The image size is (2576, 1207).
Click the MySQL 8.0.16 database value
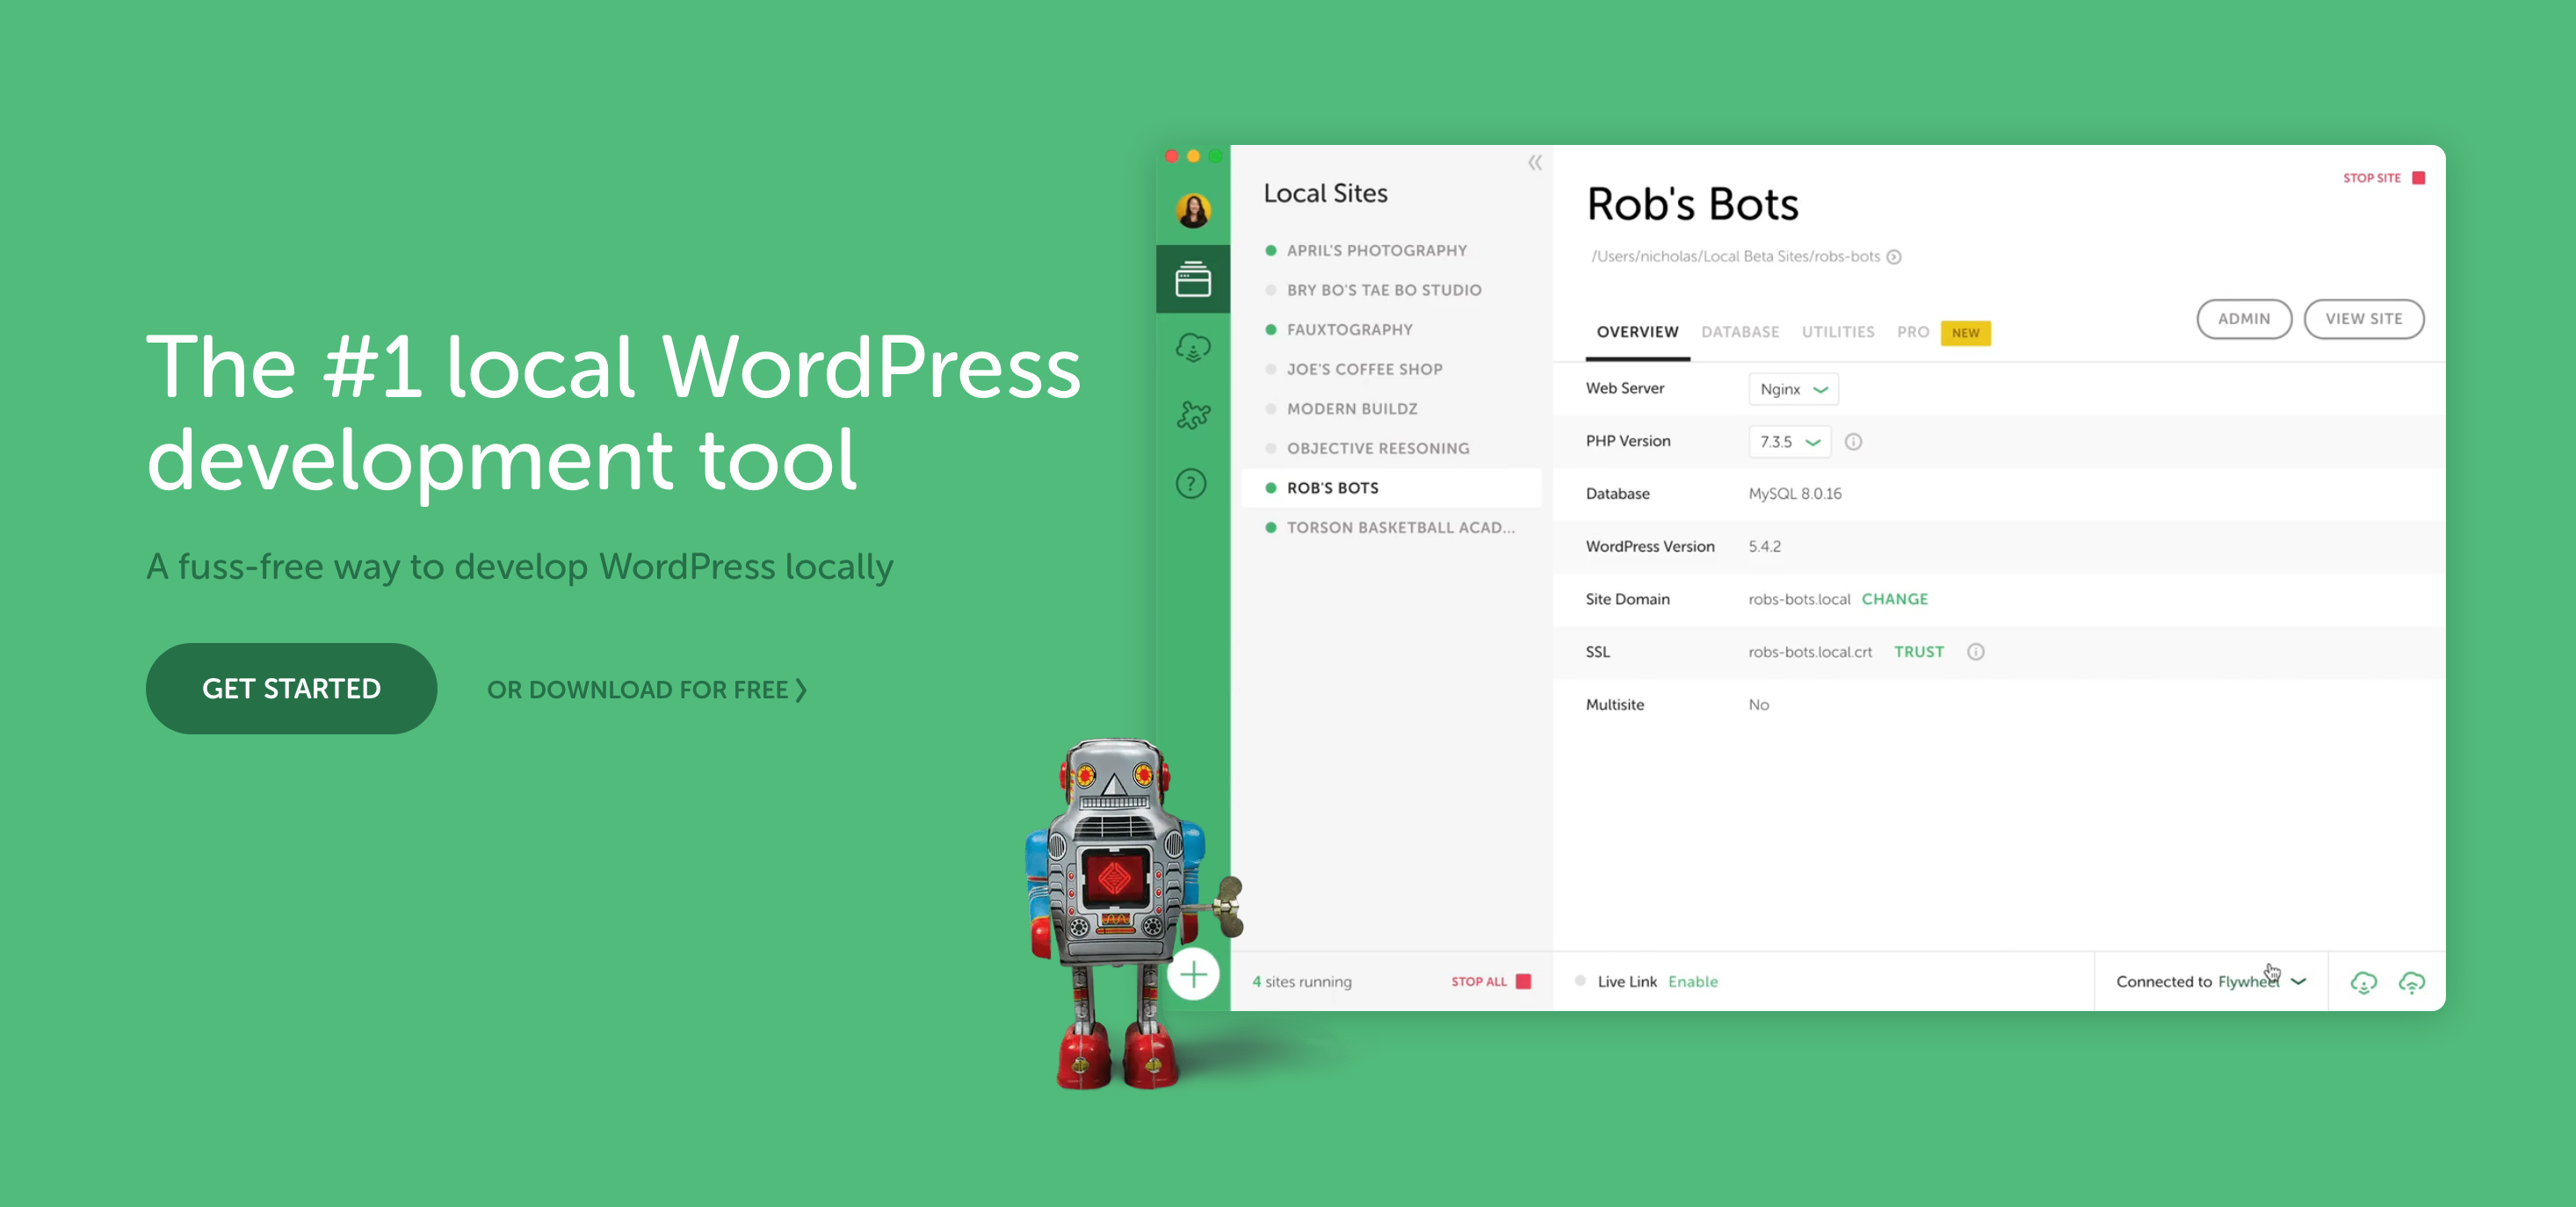(x=1794, y=494)
